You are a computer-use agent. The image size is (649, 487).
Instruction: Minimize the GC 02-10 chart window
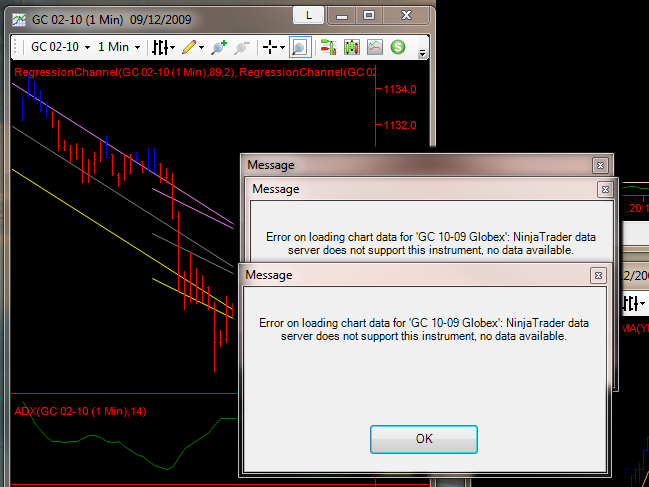point(341,16)
